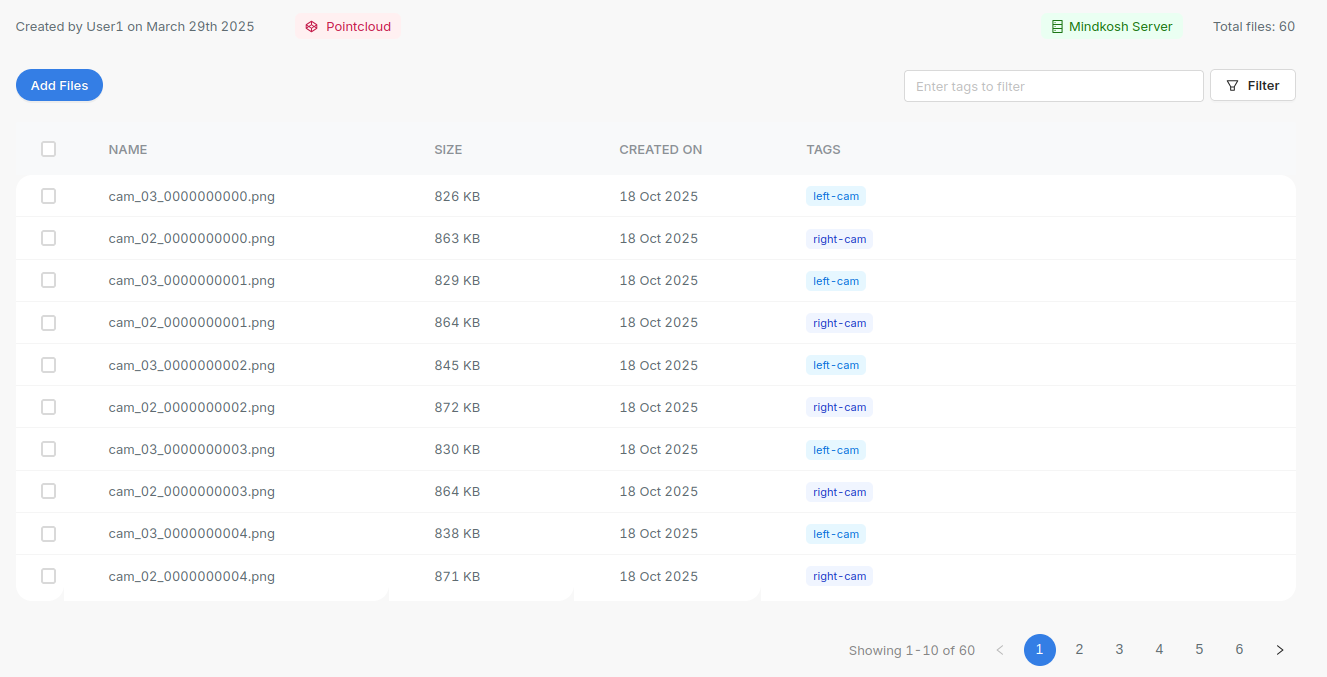The height and width of the screenshot is (677, 1327).
Task: Click the NAME column header
Action: click(x=128, y=150)
